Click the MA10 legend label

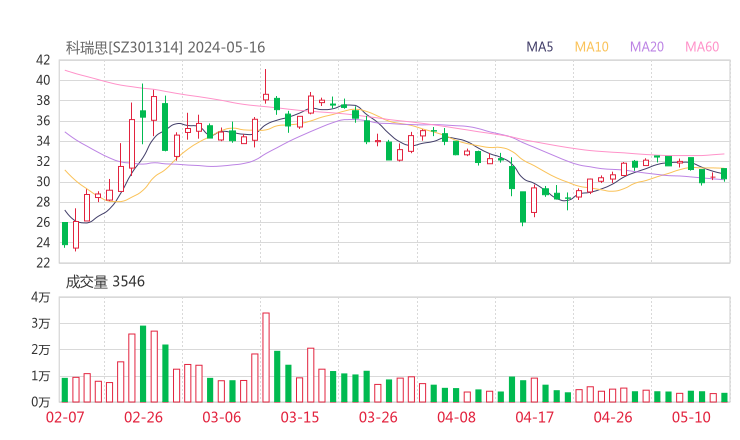pos(591,47)
